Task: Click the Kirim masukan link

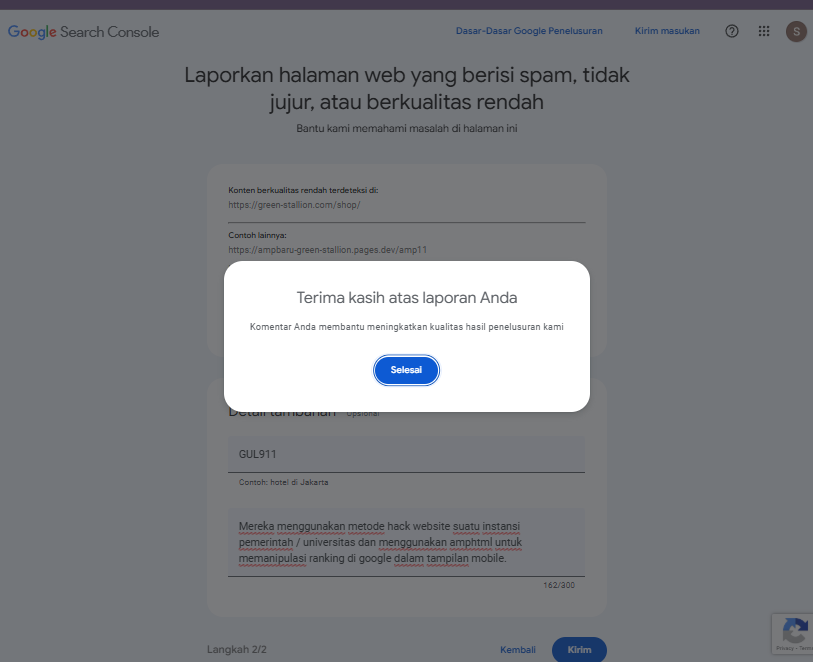Action: click(667, 31)
